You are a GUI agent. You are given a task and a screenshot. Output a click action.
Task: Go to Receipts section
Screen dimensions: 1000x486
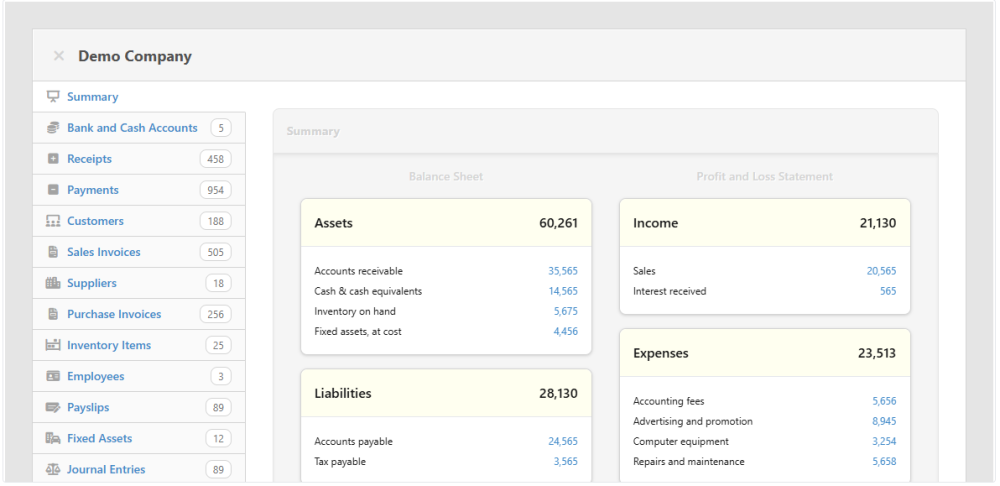(89, 159)
